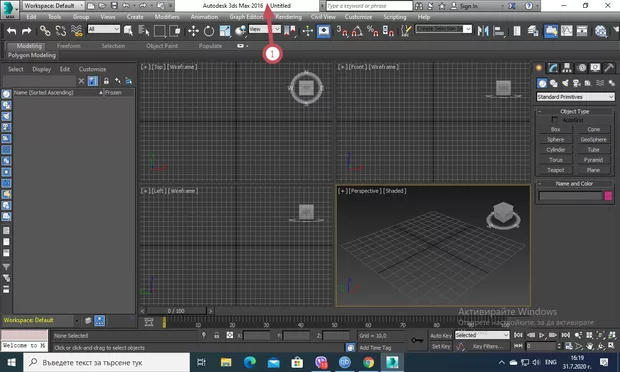Toggle the Selection Lock icon in status bar

coord(217,335)
